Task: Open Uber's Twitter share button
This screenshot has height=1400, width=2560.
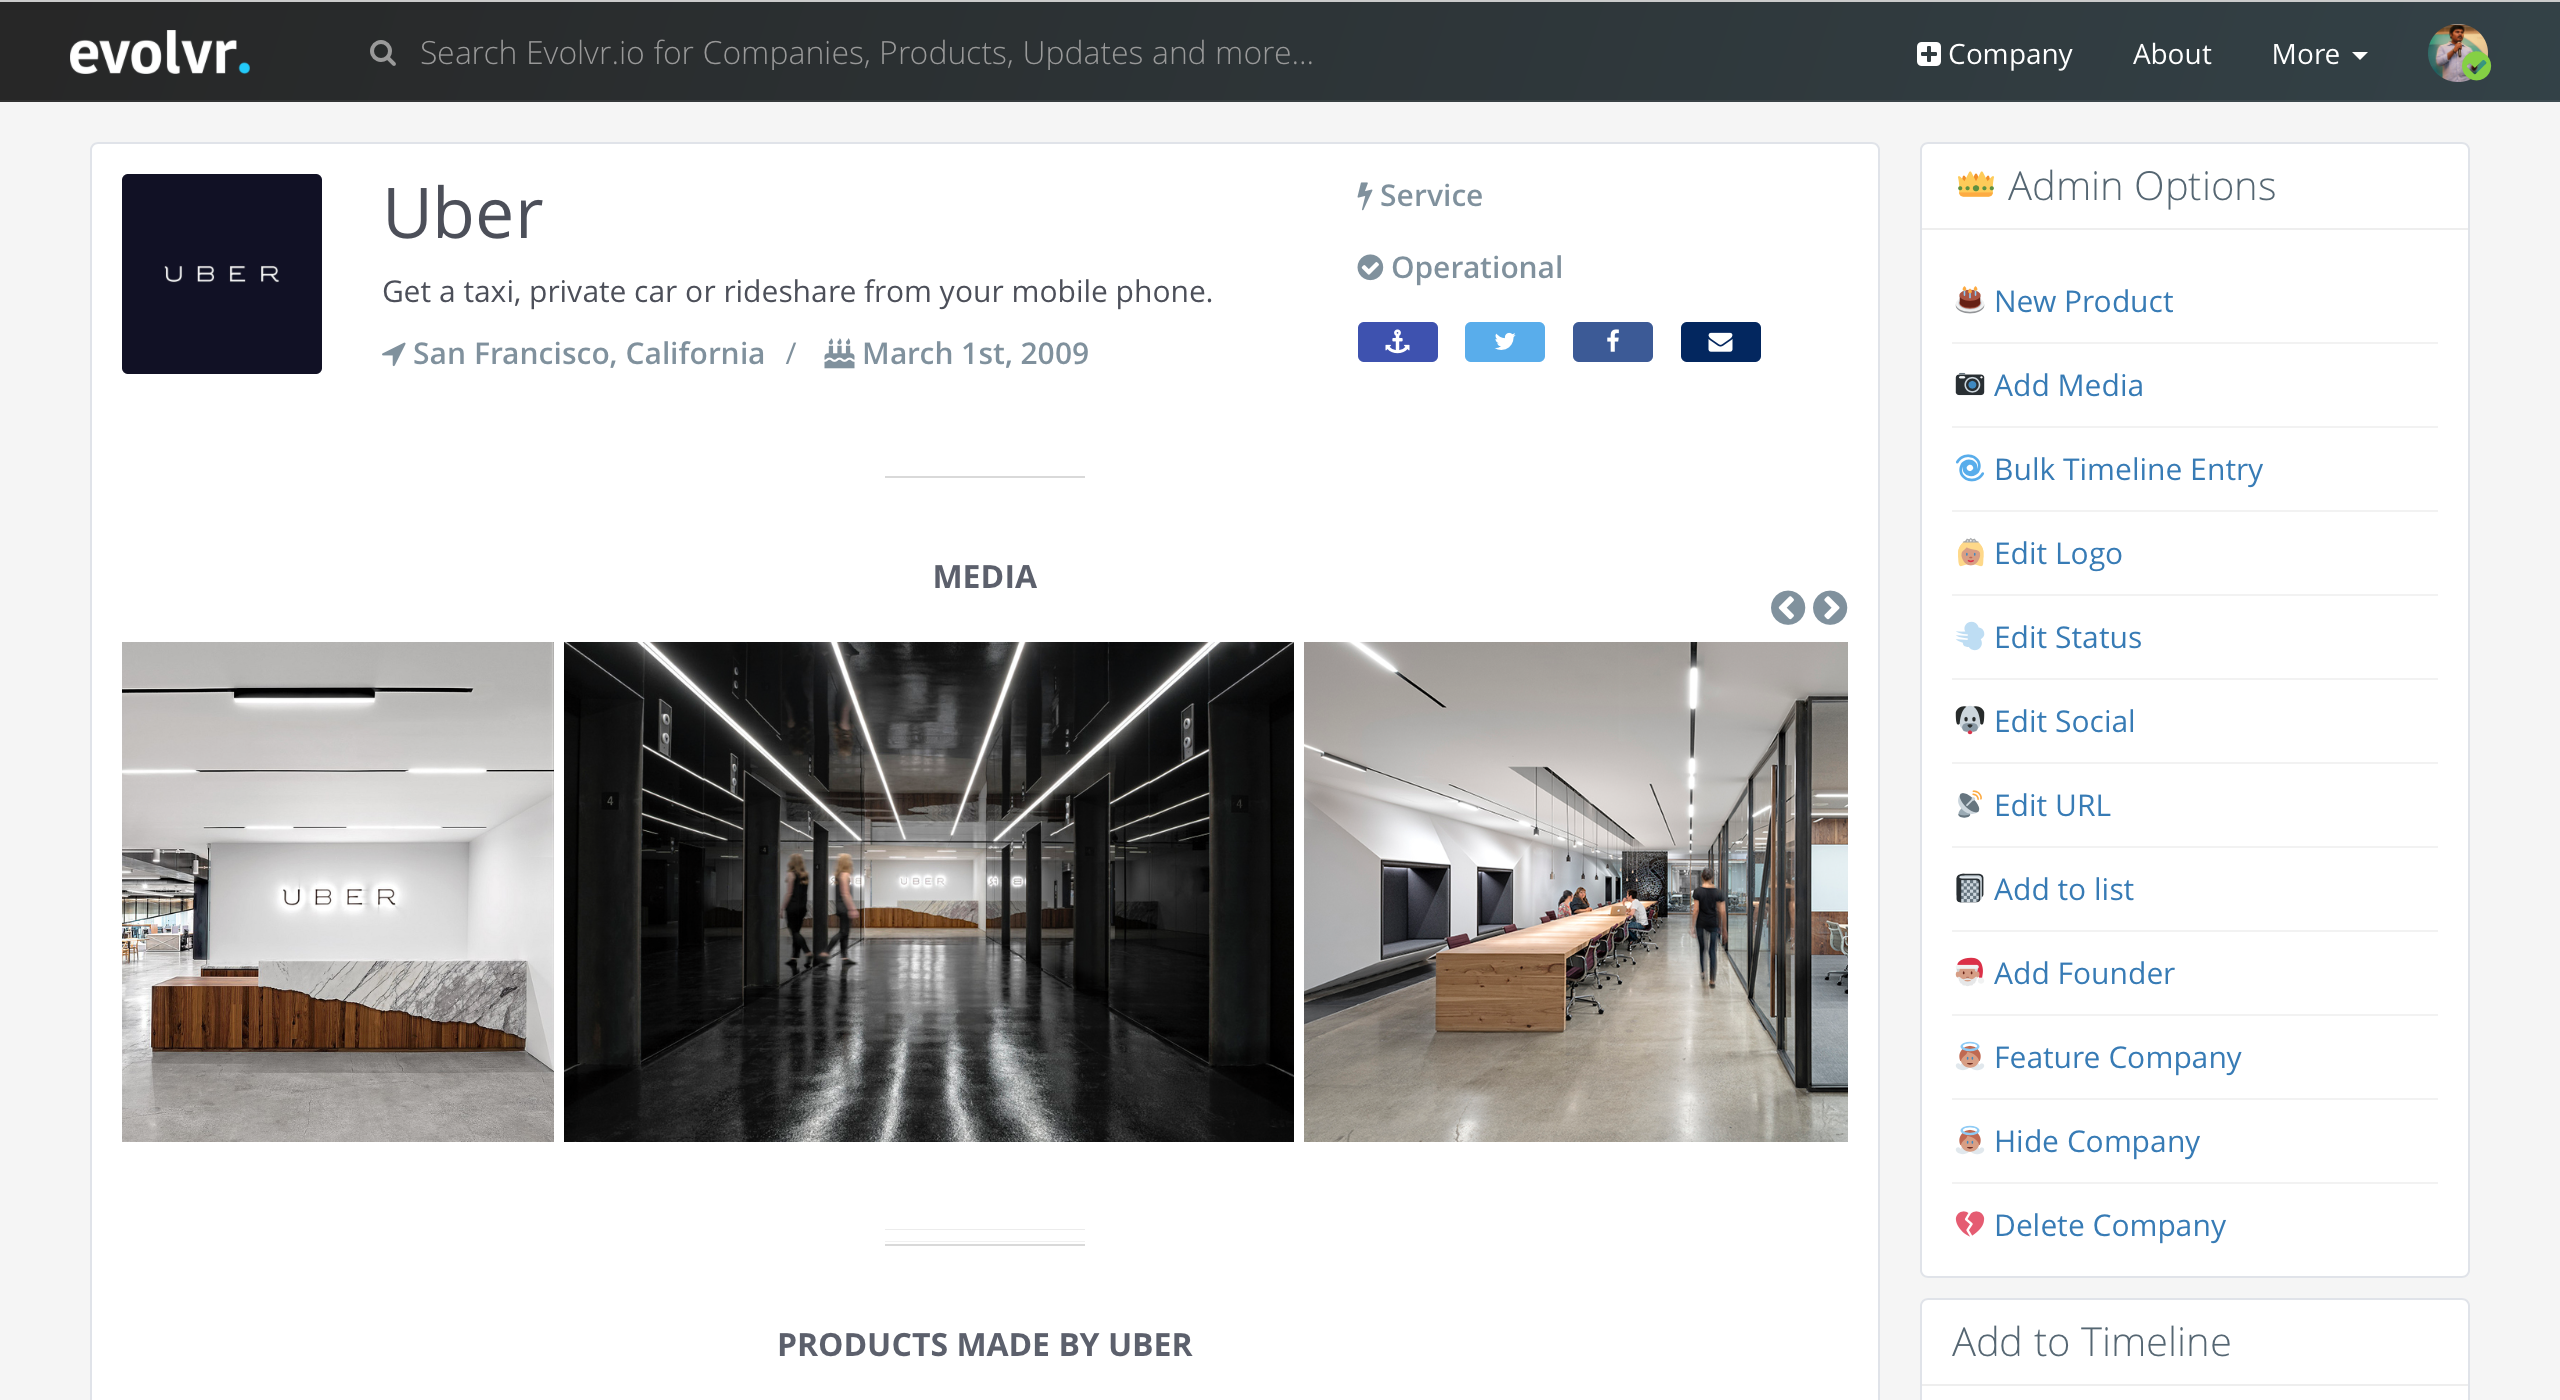Action: 1504,342
